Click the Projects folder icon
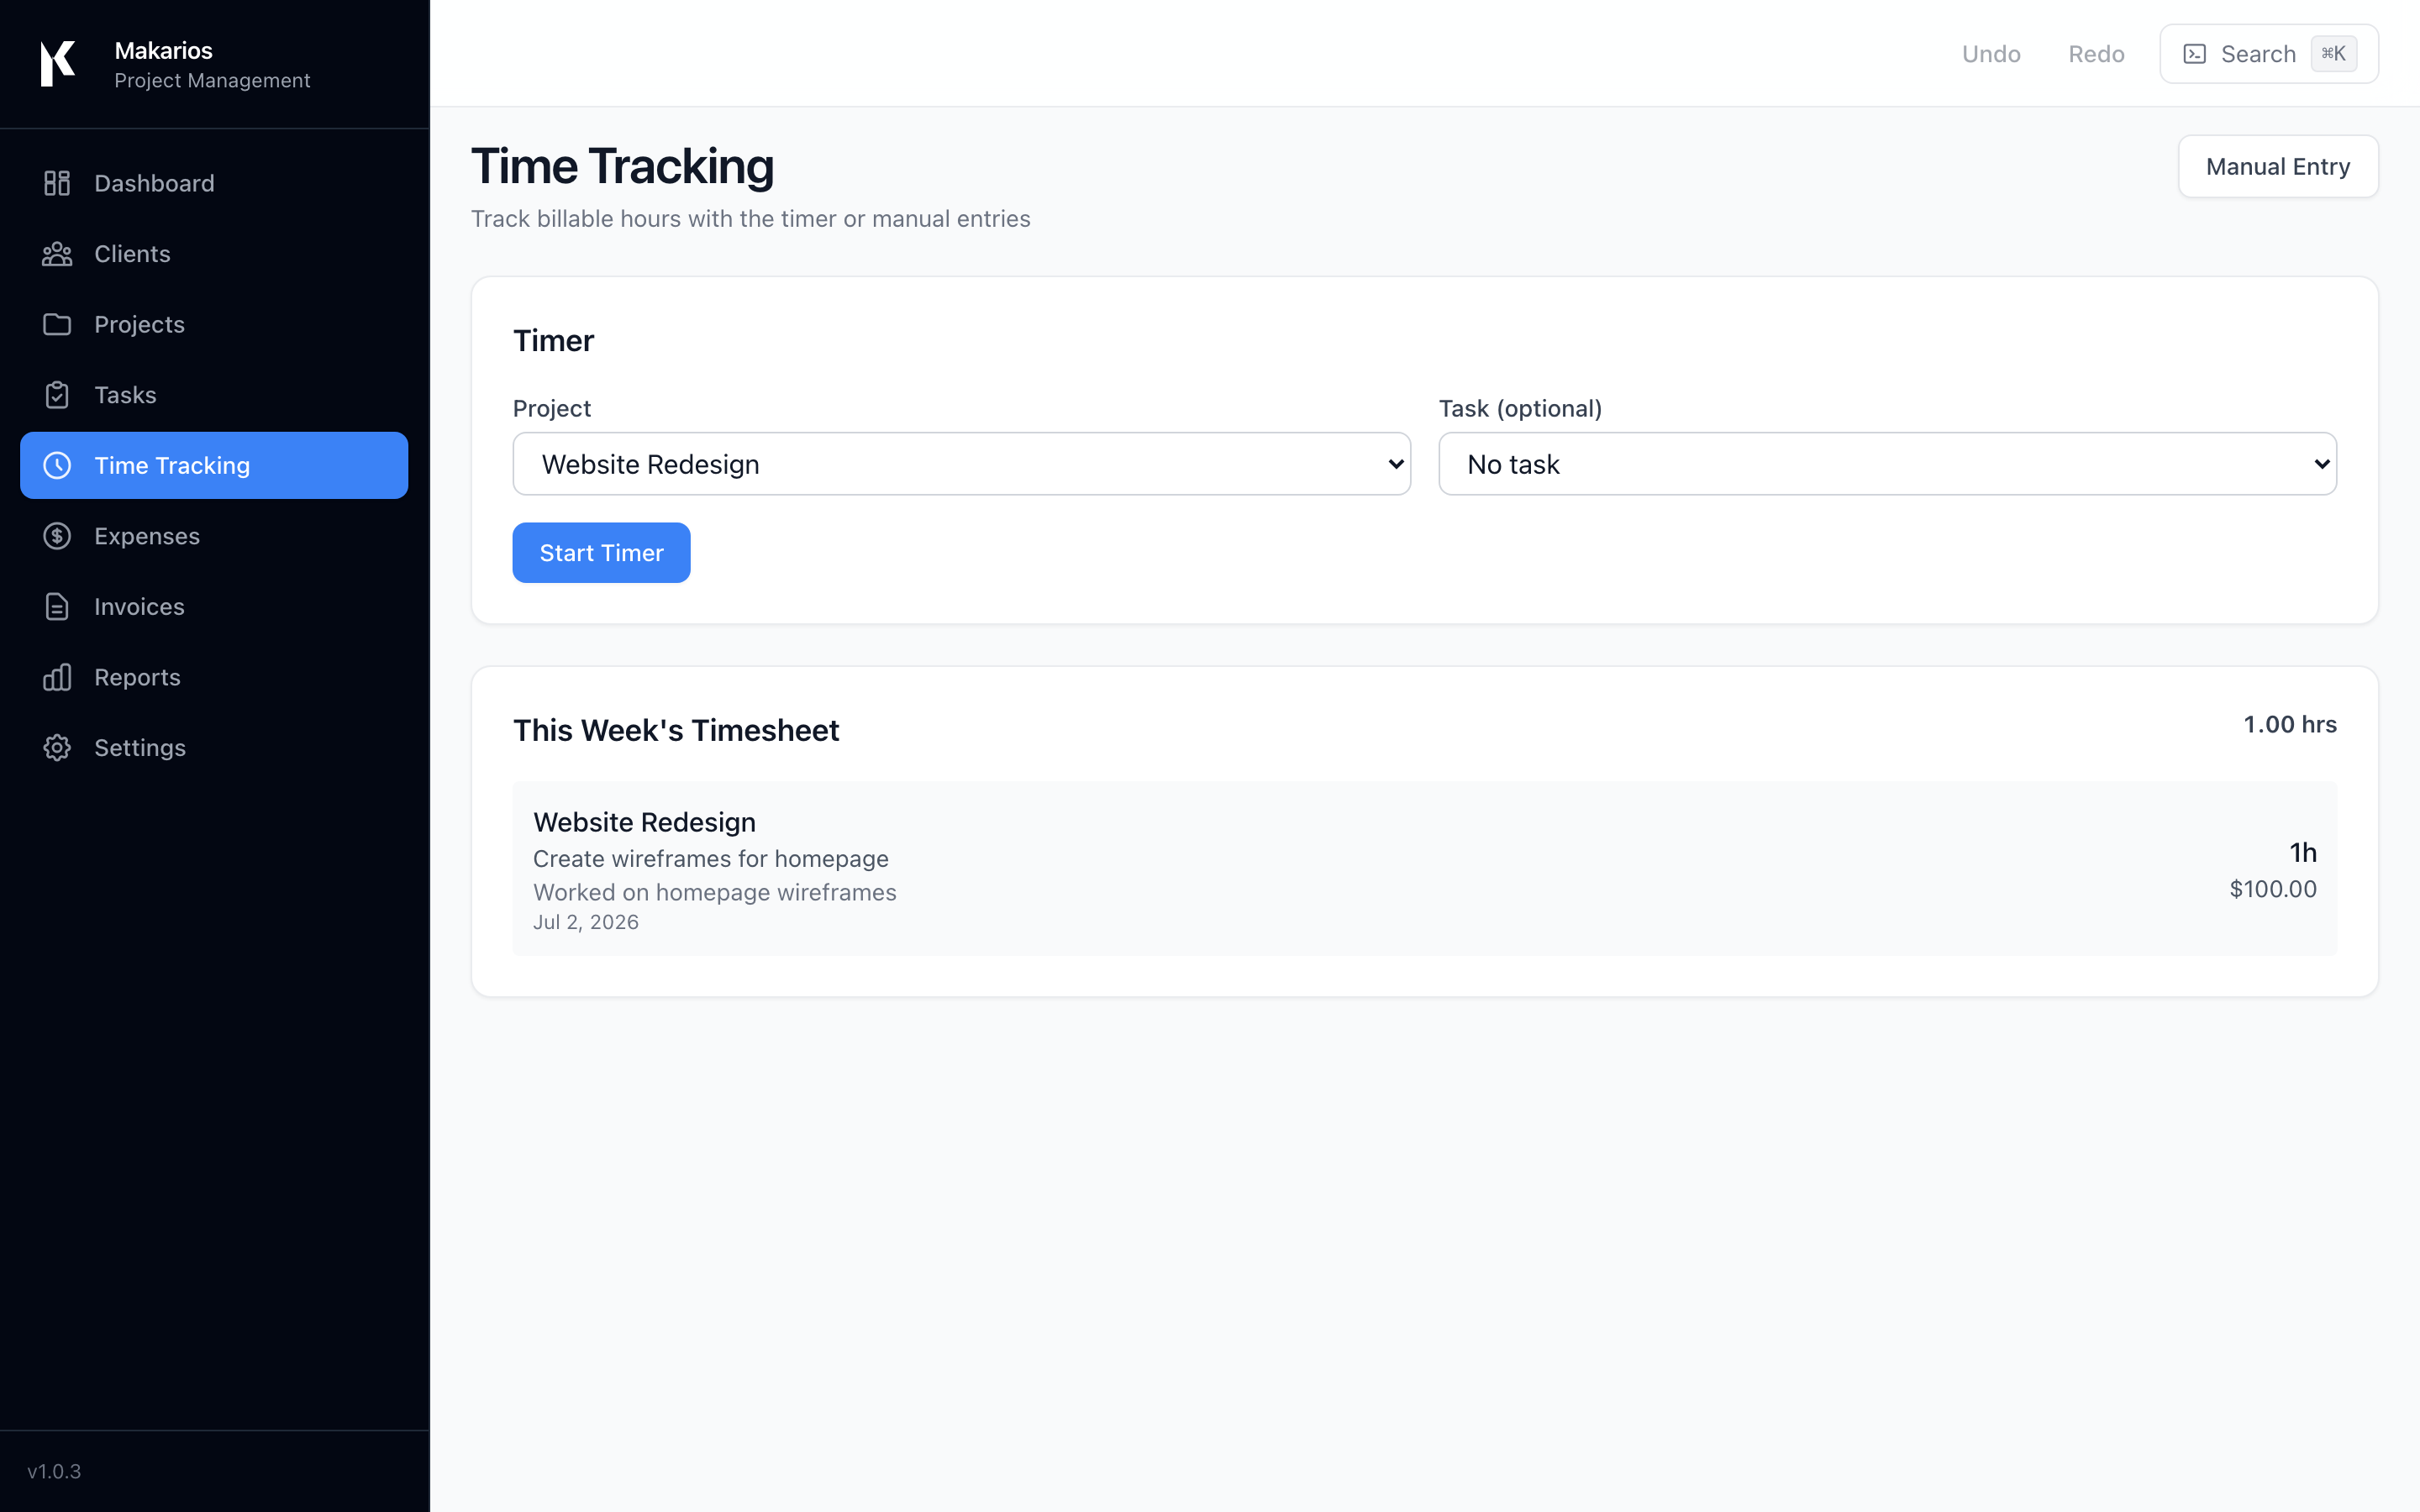This screenshot has width=2420, height=1512. pyautogui.click(x=57, y=324)
